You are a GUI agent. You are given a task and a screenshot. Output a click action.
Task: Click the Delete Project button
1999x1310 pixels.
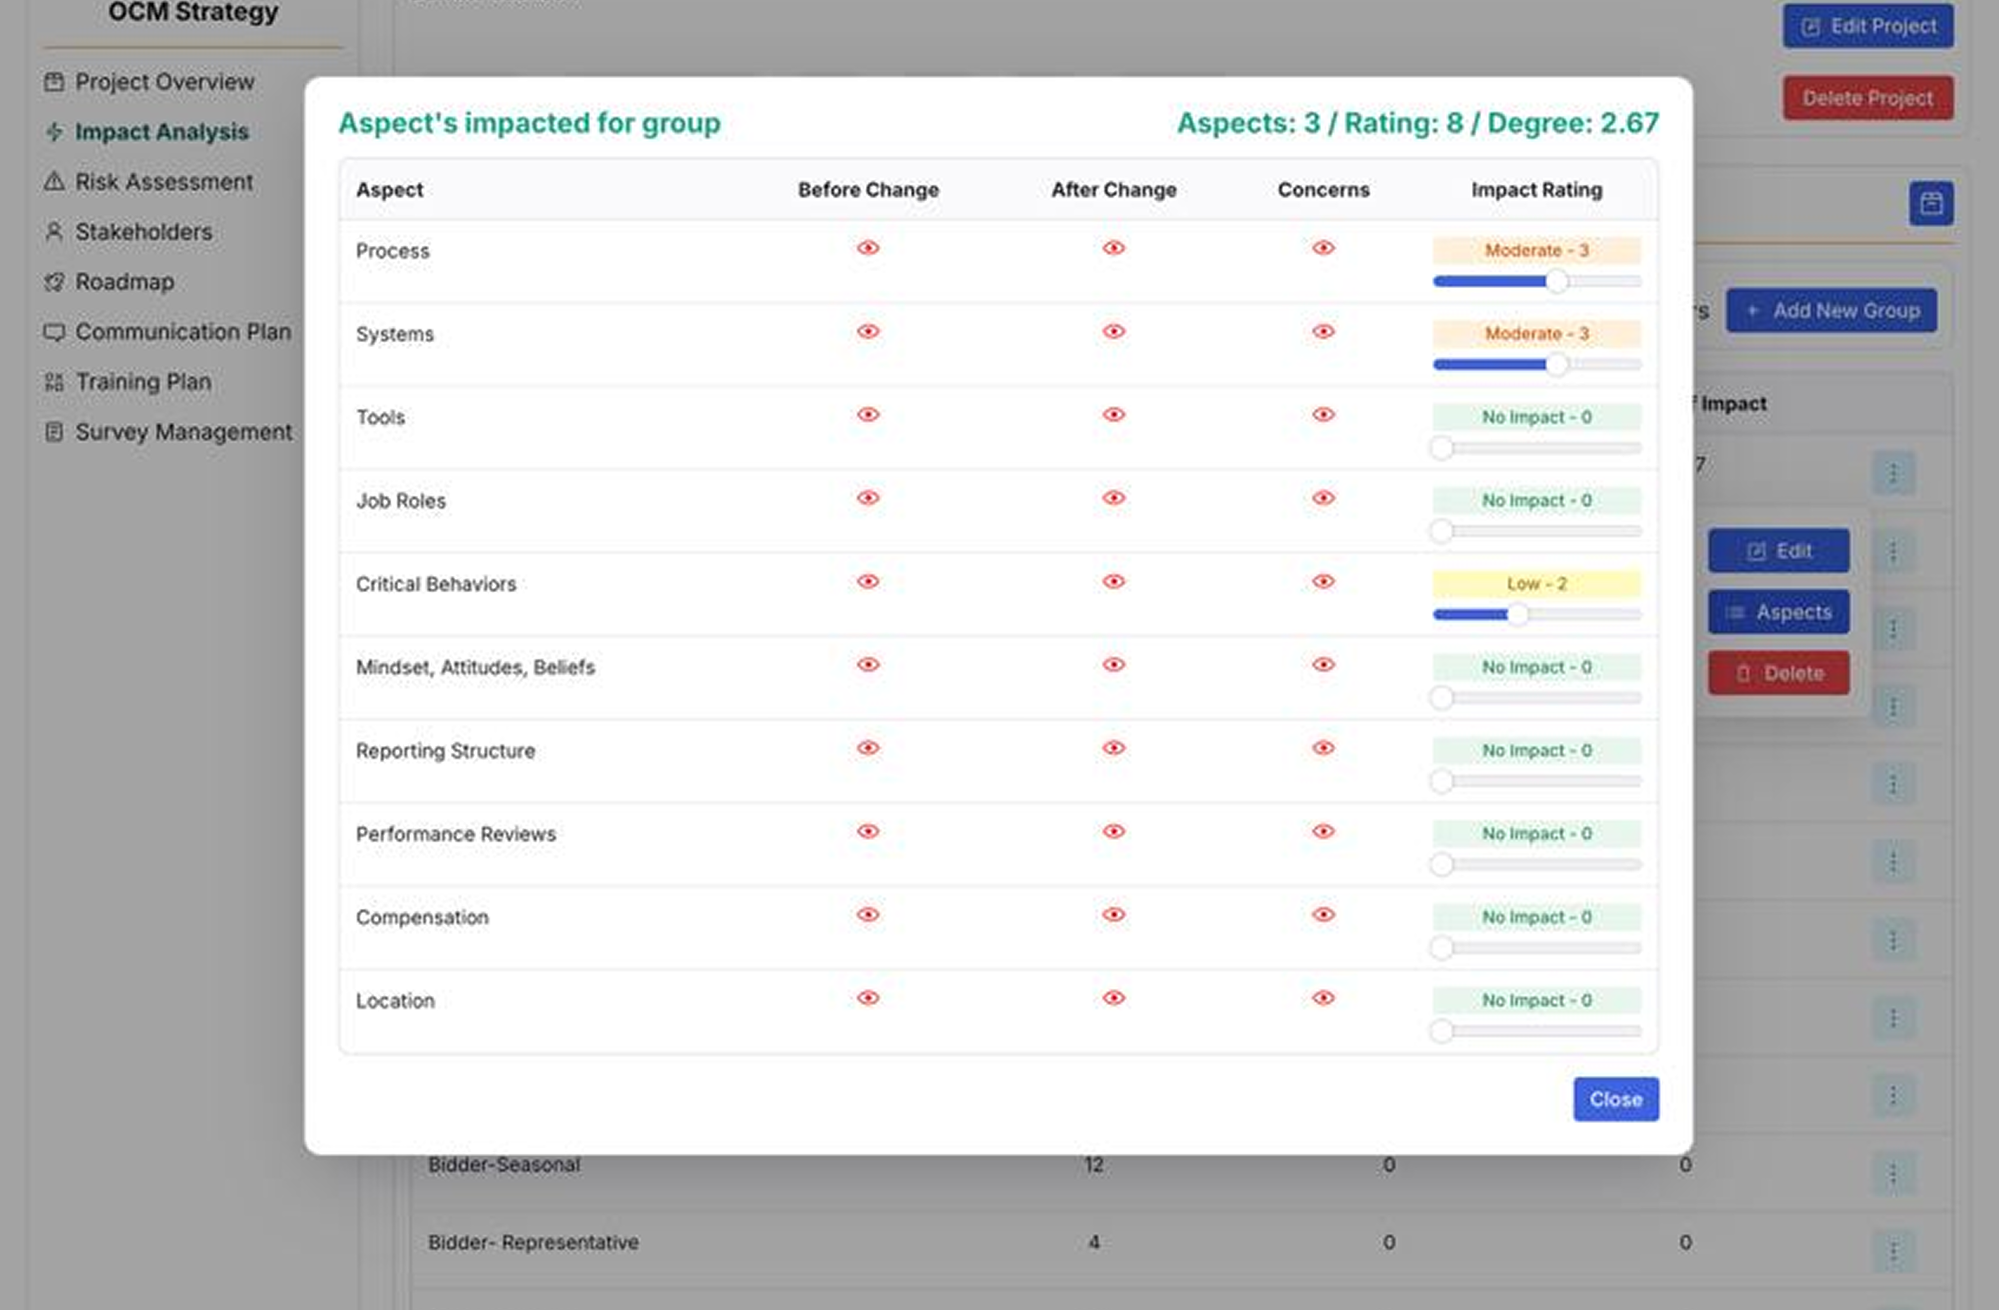click(x=1868, y=98)
